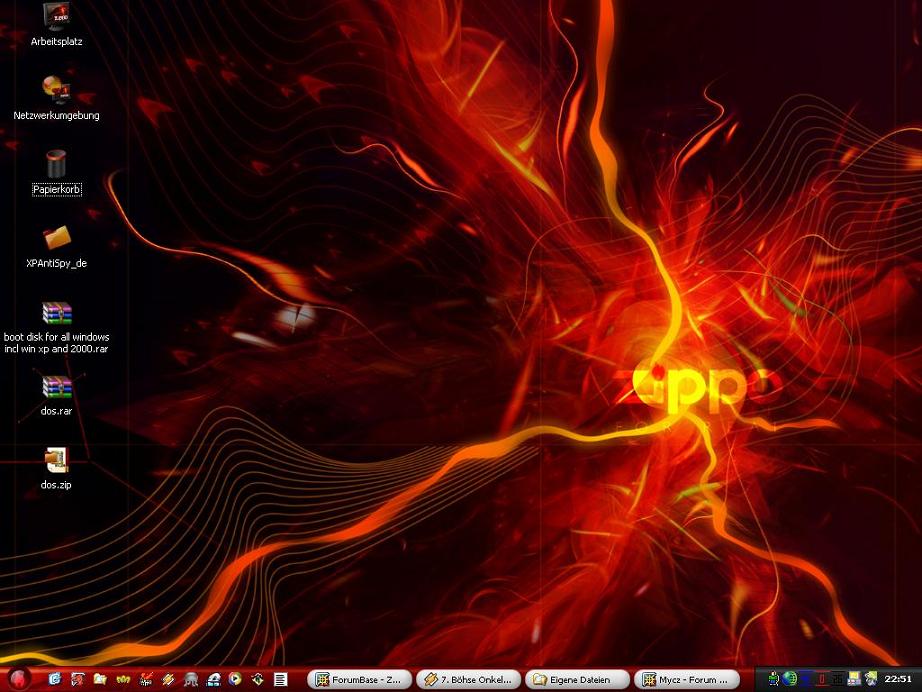
Task: Launch the yellow quick launch icon
Action: click(x=123, y=680)
